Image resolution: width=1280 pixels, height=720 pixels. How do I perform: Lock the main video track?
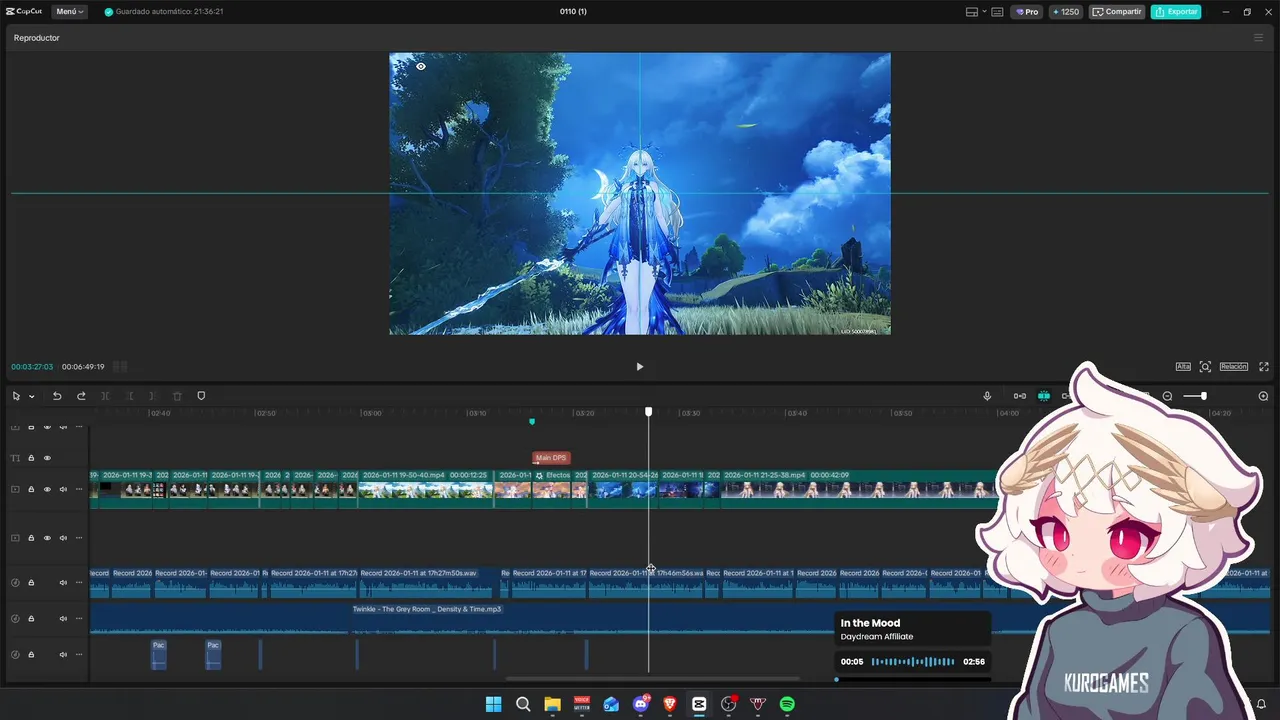tap(31, 489)
